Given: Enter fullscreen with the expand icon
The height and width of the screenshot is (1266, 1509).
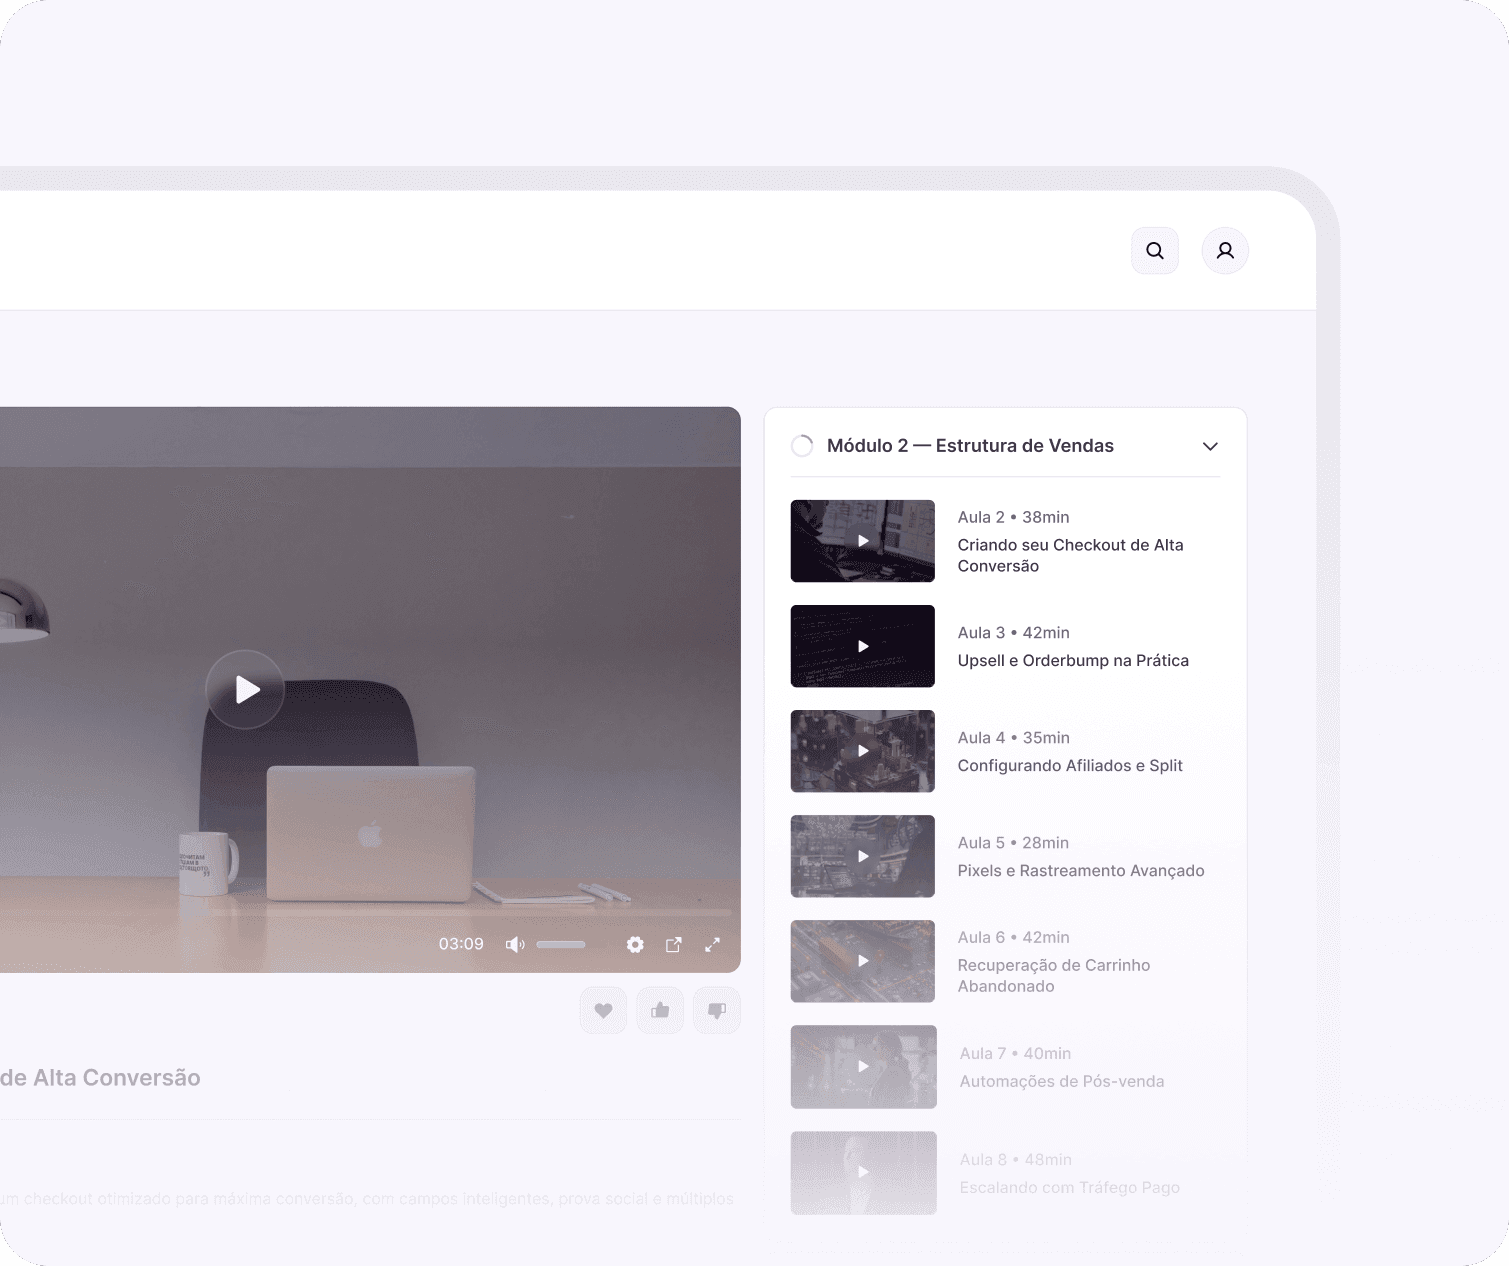Looking at the screenshot, I should tap(713, 945).
